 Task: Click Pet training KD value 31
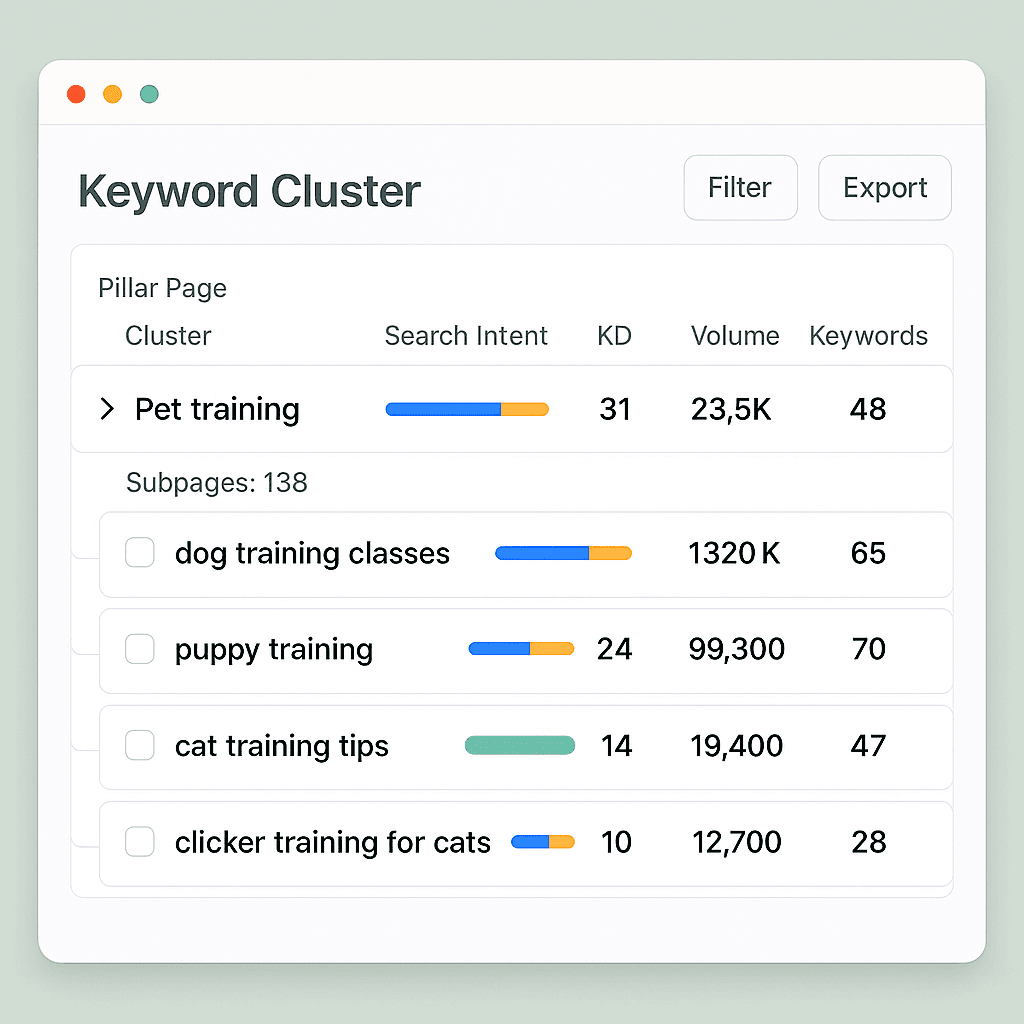[615, 409]
